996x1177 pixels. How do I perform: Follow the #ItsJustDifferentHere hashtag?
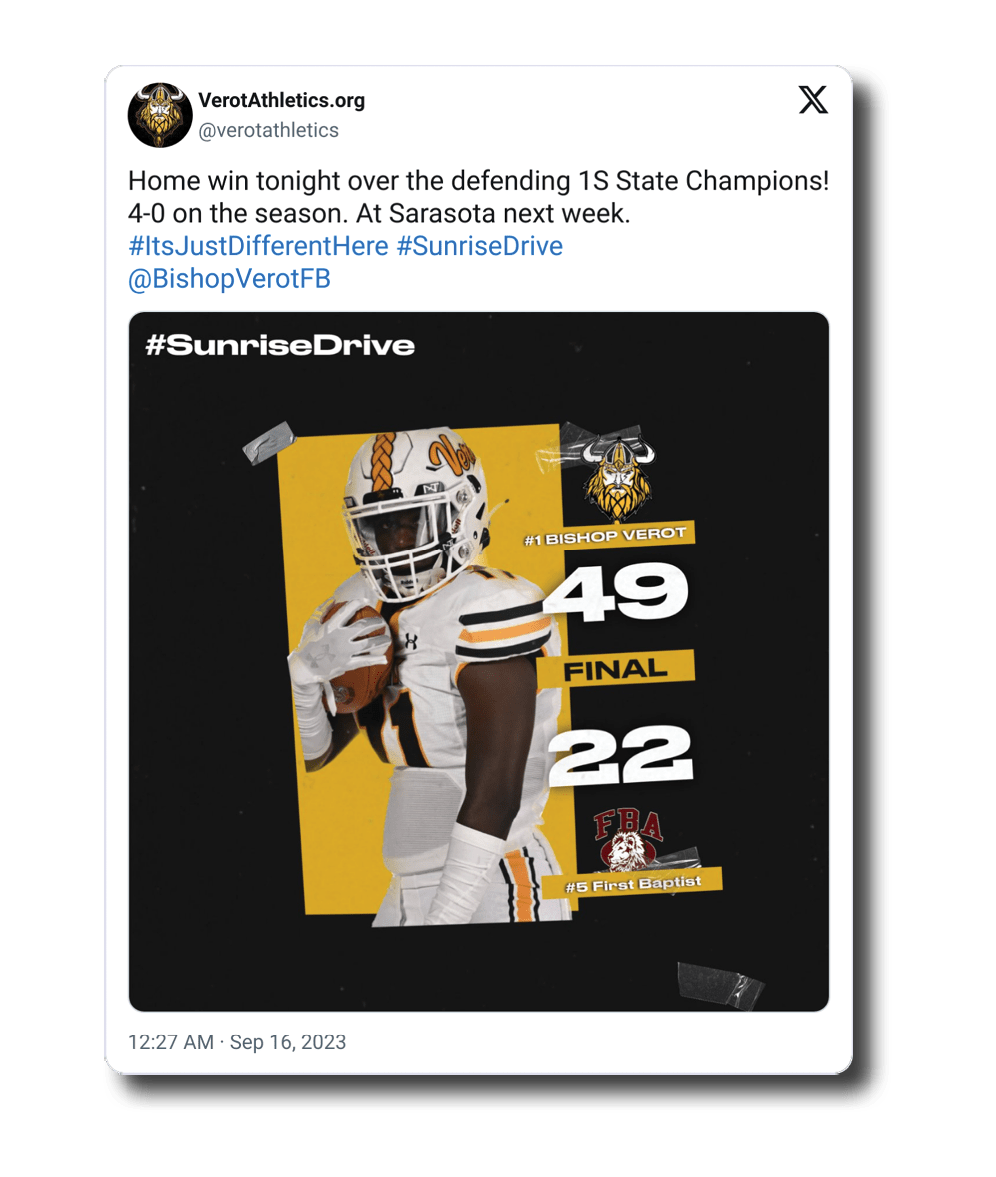tap(258, 246)
